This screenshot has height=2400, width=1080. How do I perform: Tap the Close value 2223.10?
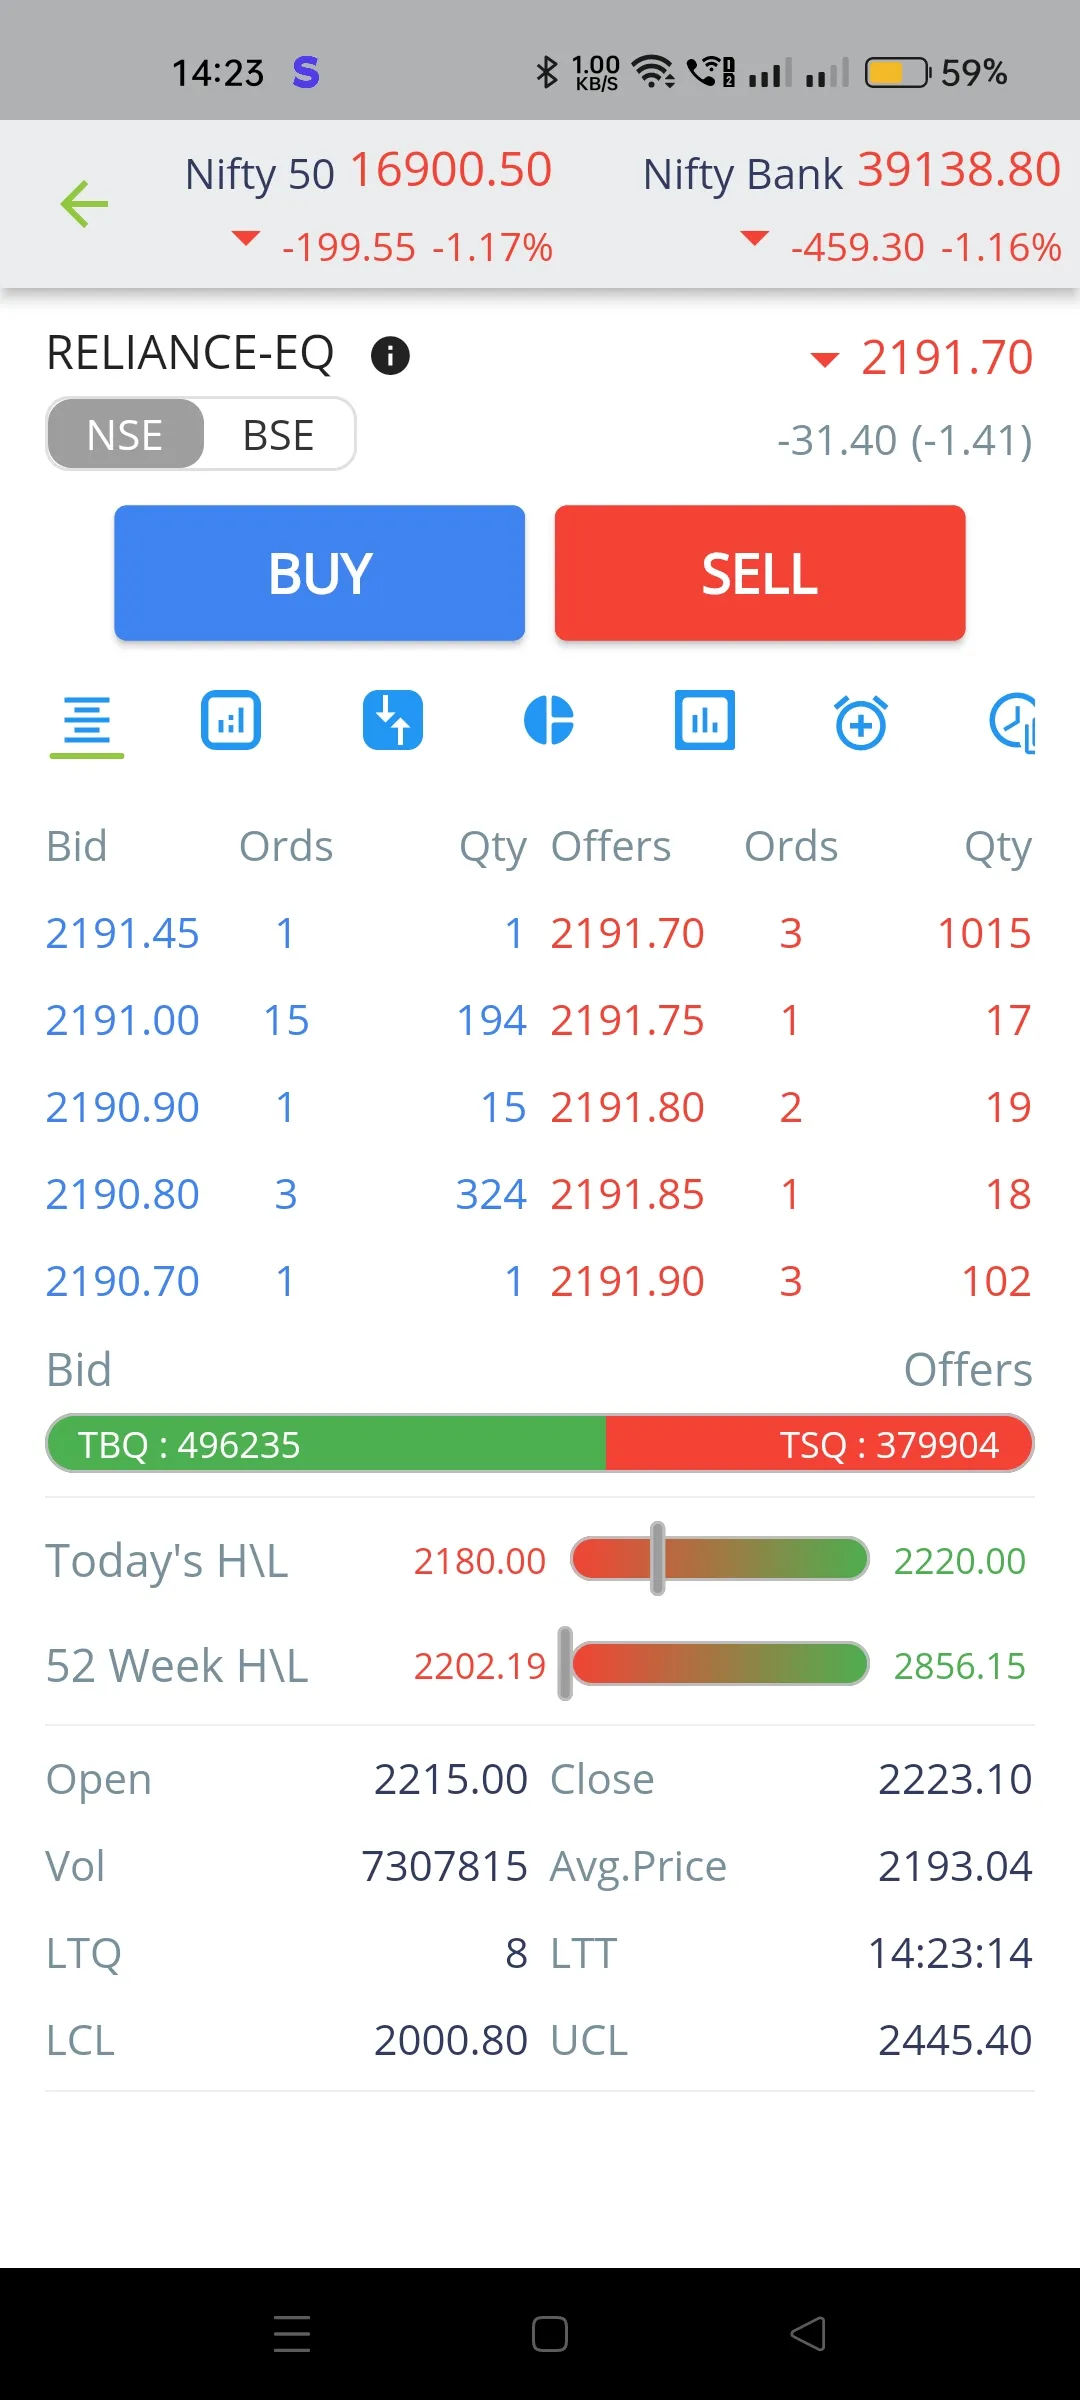tap(955, 1779)
